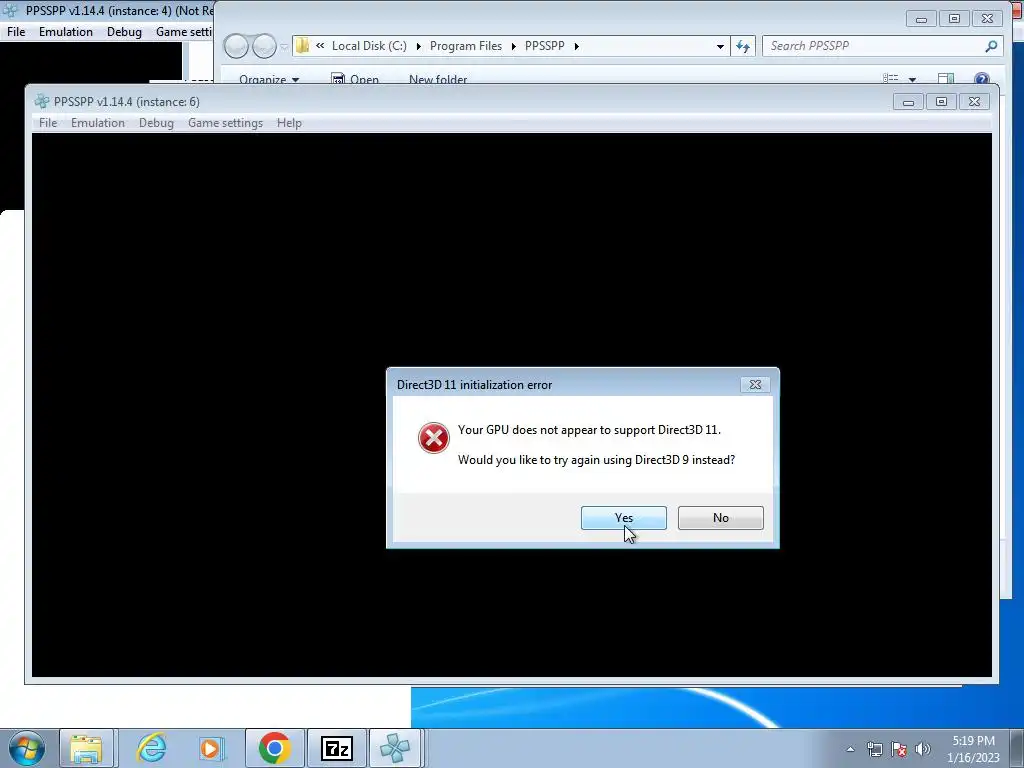Open Windows Media Player from taskbar
The height and width of the screenshot is (768, 1024).
(212, 748)
